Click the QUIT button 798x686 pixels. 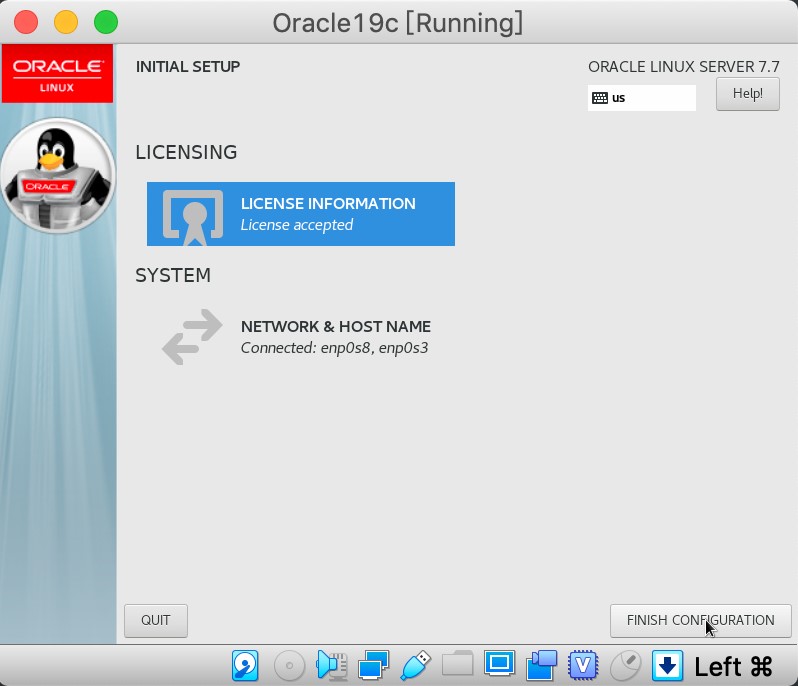[156, 620]
